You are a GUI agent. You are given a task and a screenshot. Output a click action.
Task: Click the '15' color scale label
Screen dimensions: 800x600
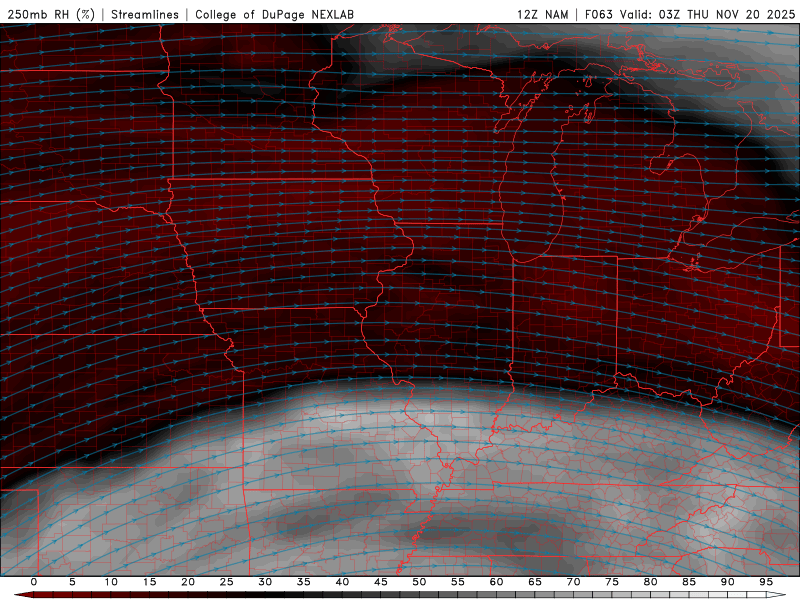click(x=149, y=582)
